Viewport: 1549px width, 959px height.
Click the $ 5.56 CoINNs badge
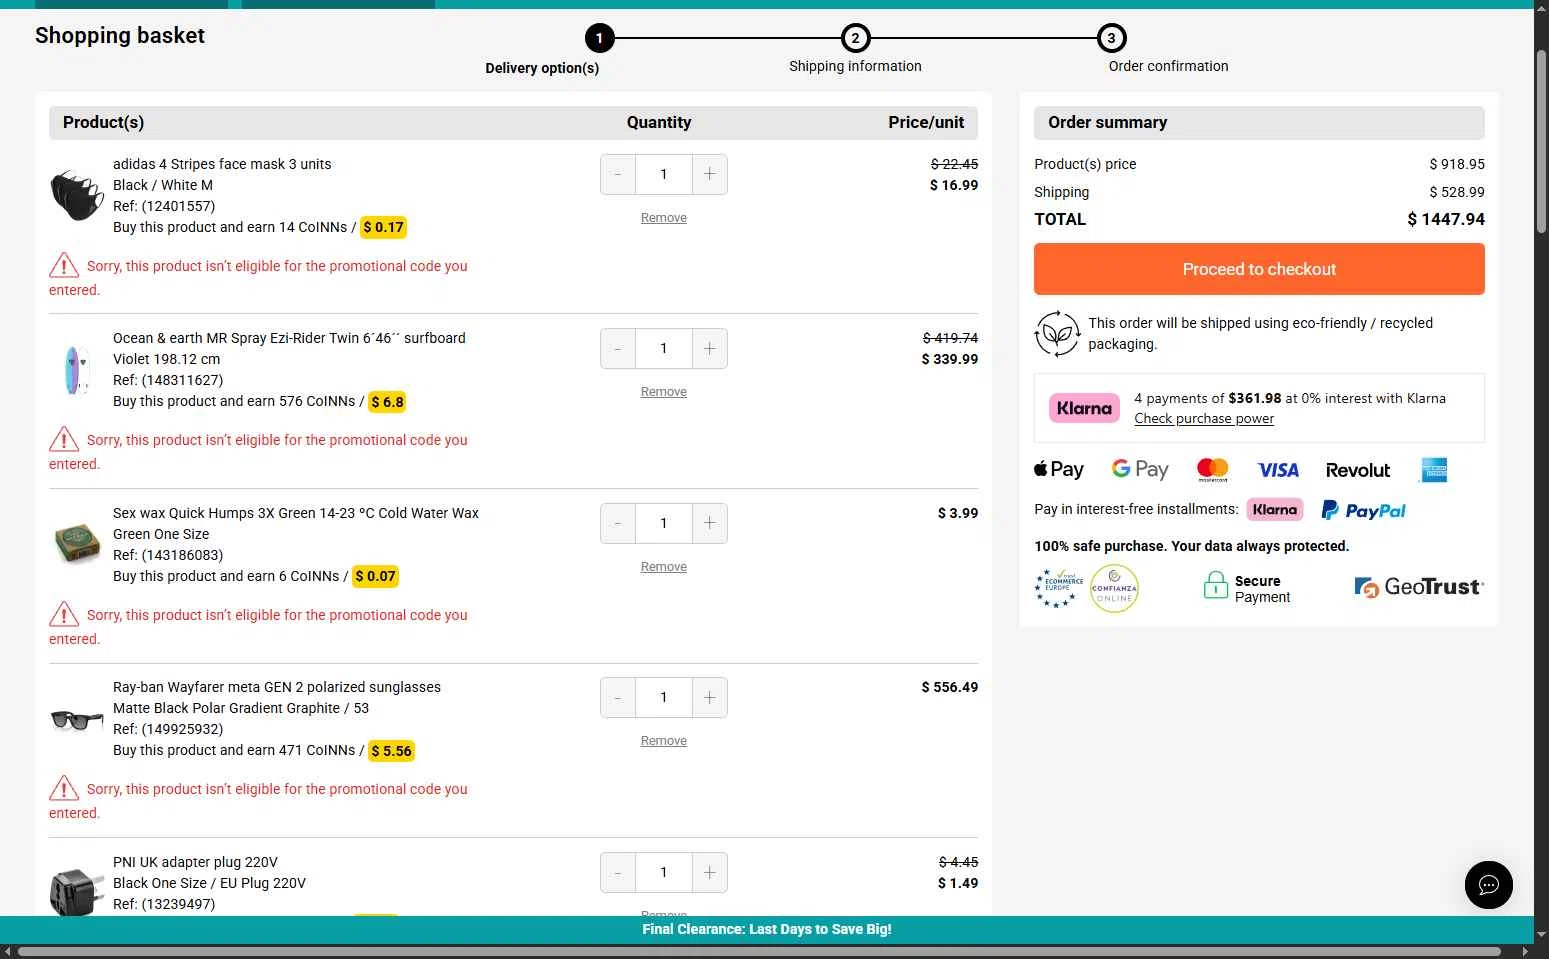391,751
